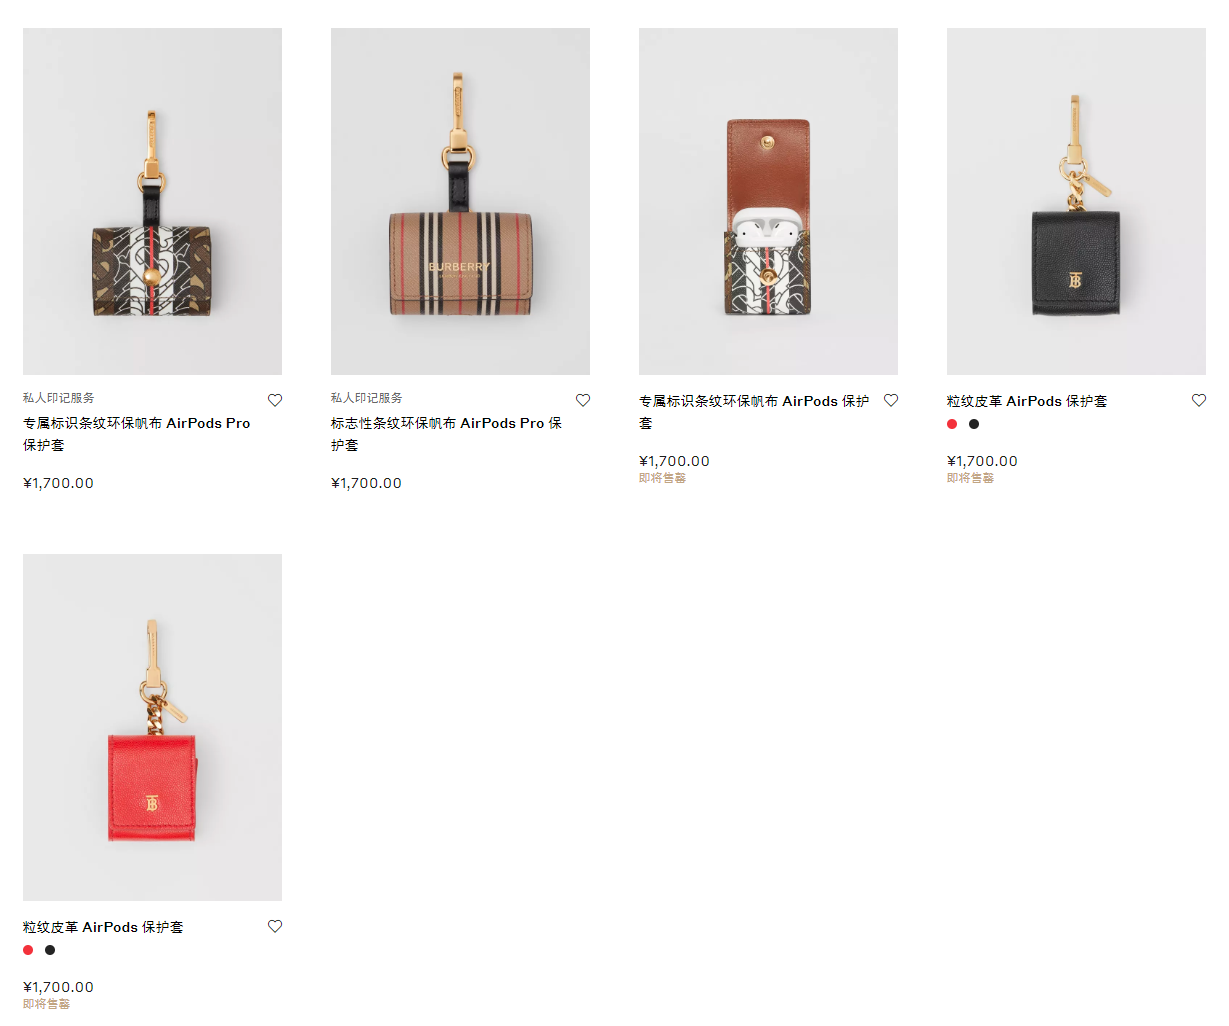The image size is (1229, 1026).
Task: Click title 专属标识条纹环保帆布 AirPods Pro 保护套
Action: tap(136, 424)
